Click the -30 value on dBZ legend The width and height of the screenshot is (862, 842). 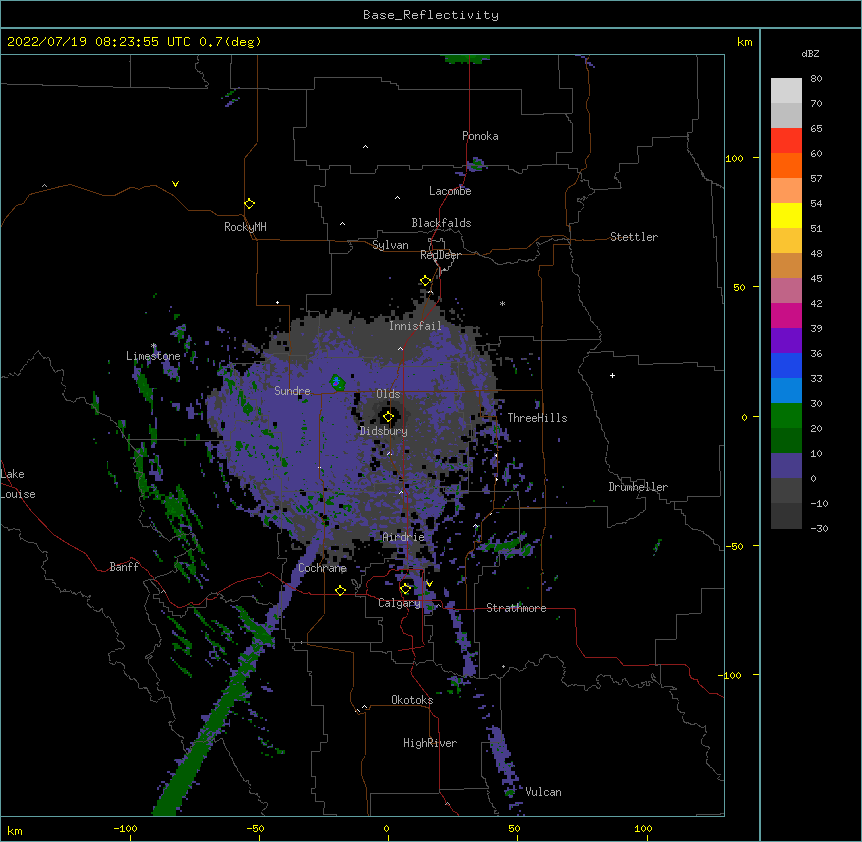coord(819,529)
